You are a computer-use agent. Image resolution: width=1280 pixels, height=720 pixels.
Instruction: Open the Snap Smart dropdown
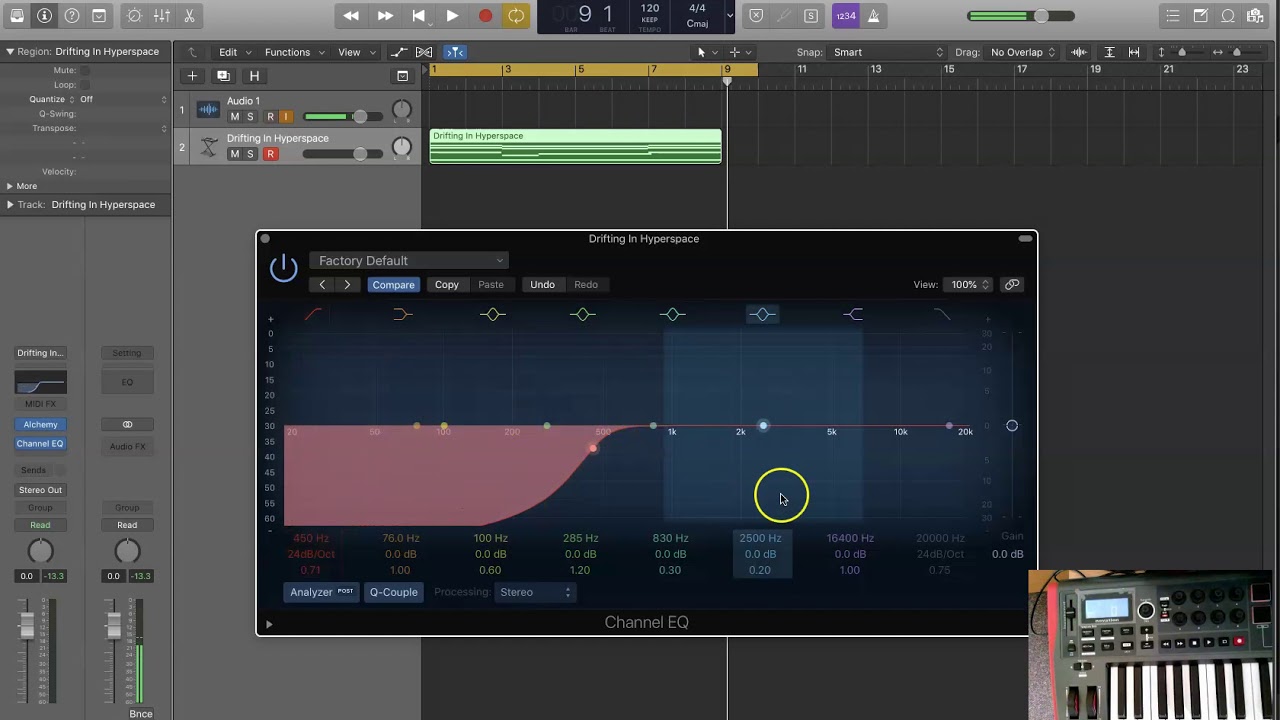(x=888, y=52)
